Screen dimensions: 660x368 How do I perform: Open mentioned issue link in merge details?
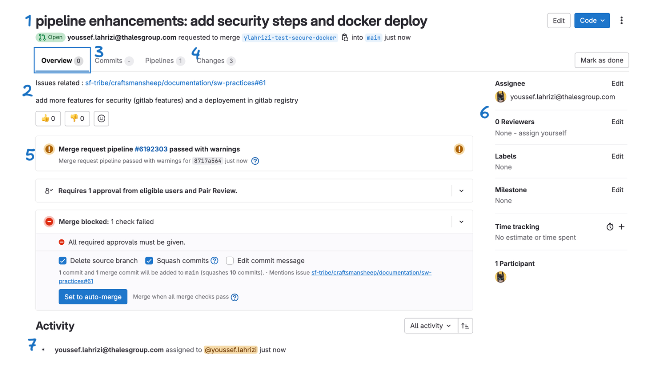(x=371, y=272)
